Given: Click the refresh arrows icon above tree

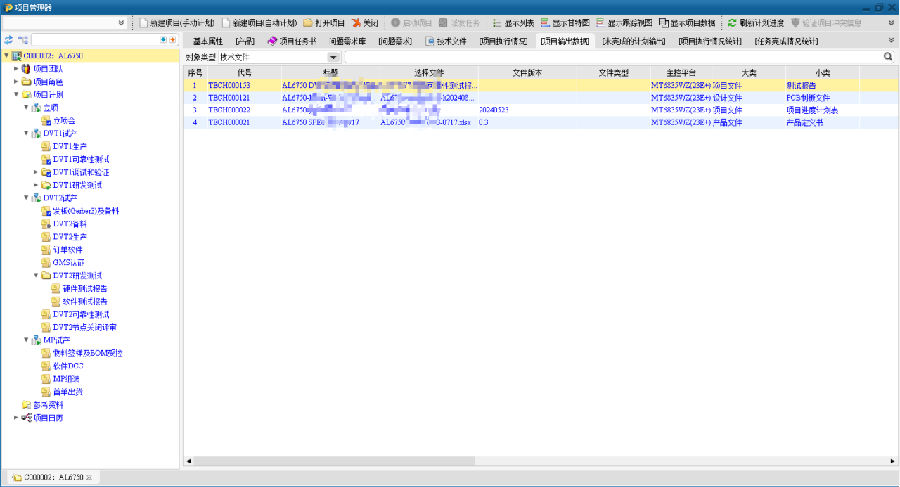Looking at the screenshot, I should tap(9, 40).
